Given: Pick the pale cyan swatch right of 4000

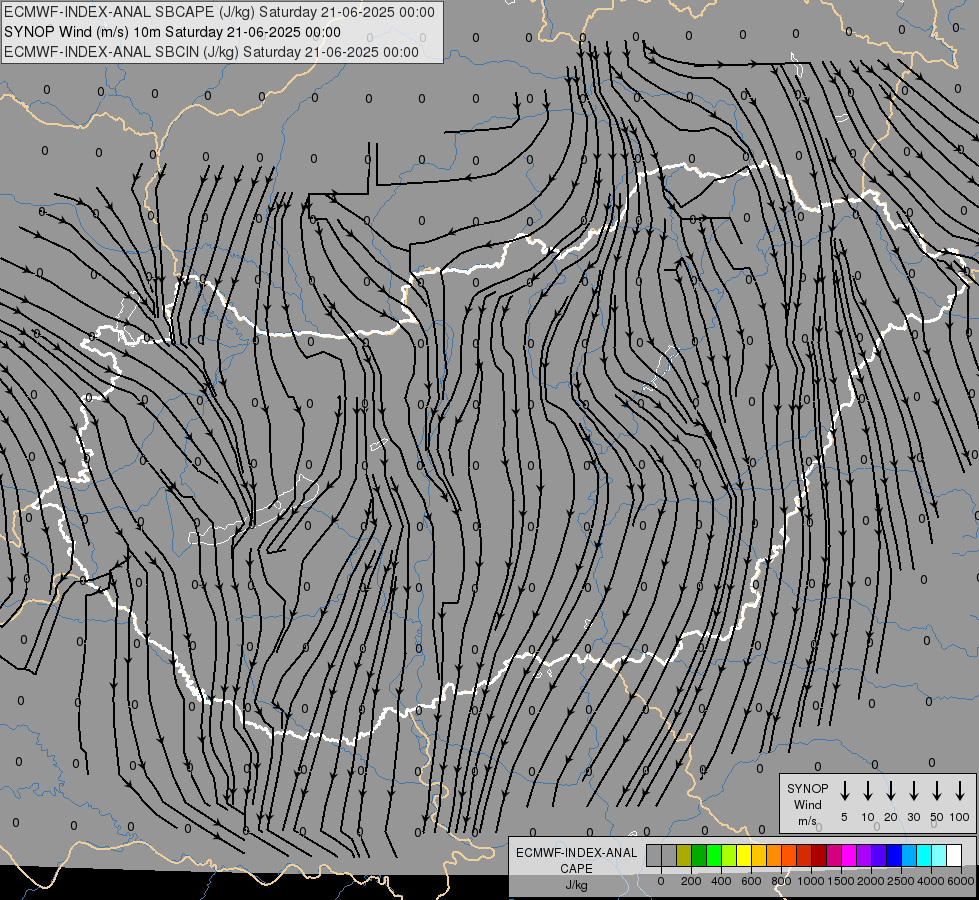Looking at the screenshot, I should tap(938, 855).
